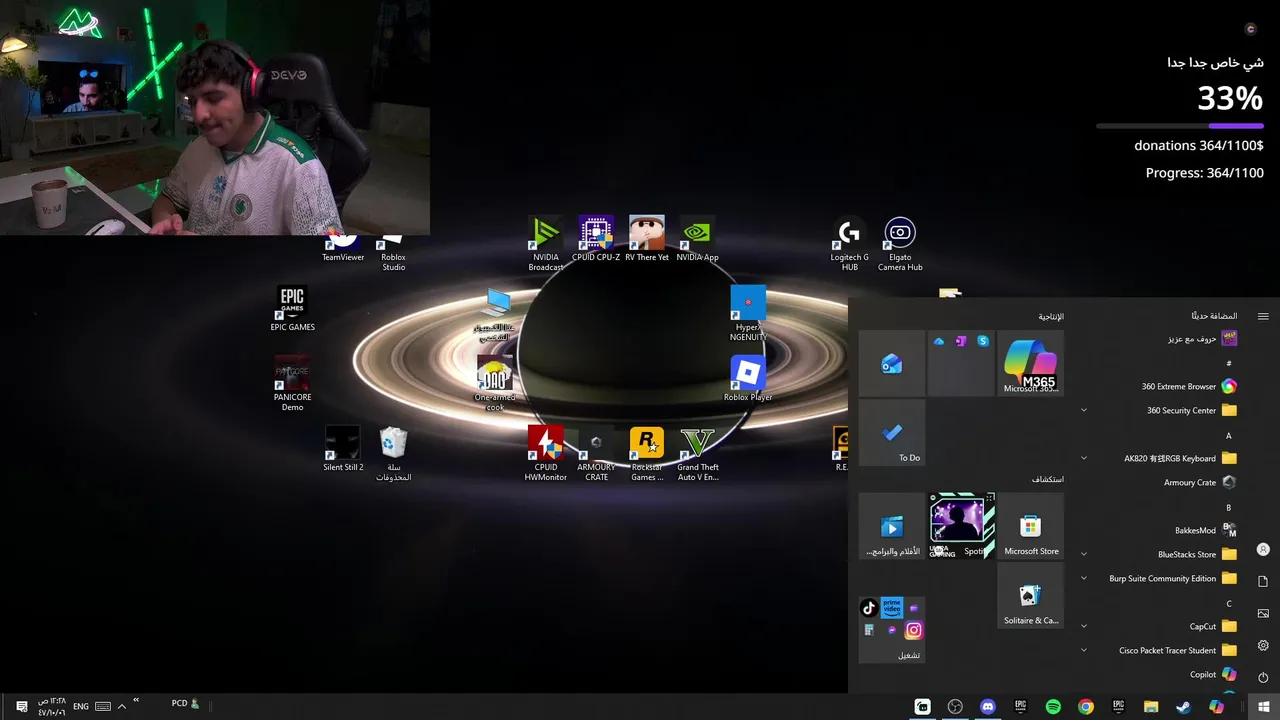Open Google Chrome from the taskbar
This screenshot has height=720, width=1280.
click(1086, 707)
